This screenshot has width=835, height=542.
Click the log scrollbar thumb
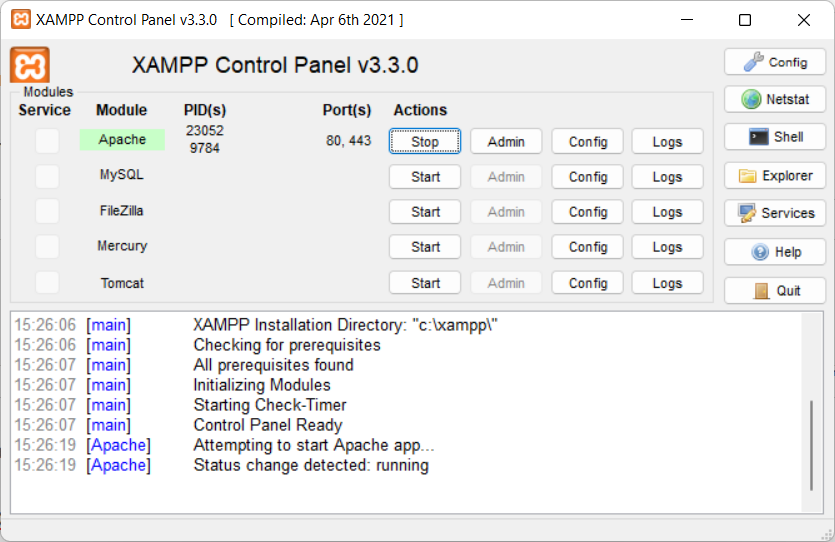point(812,445)
